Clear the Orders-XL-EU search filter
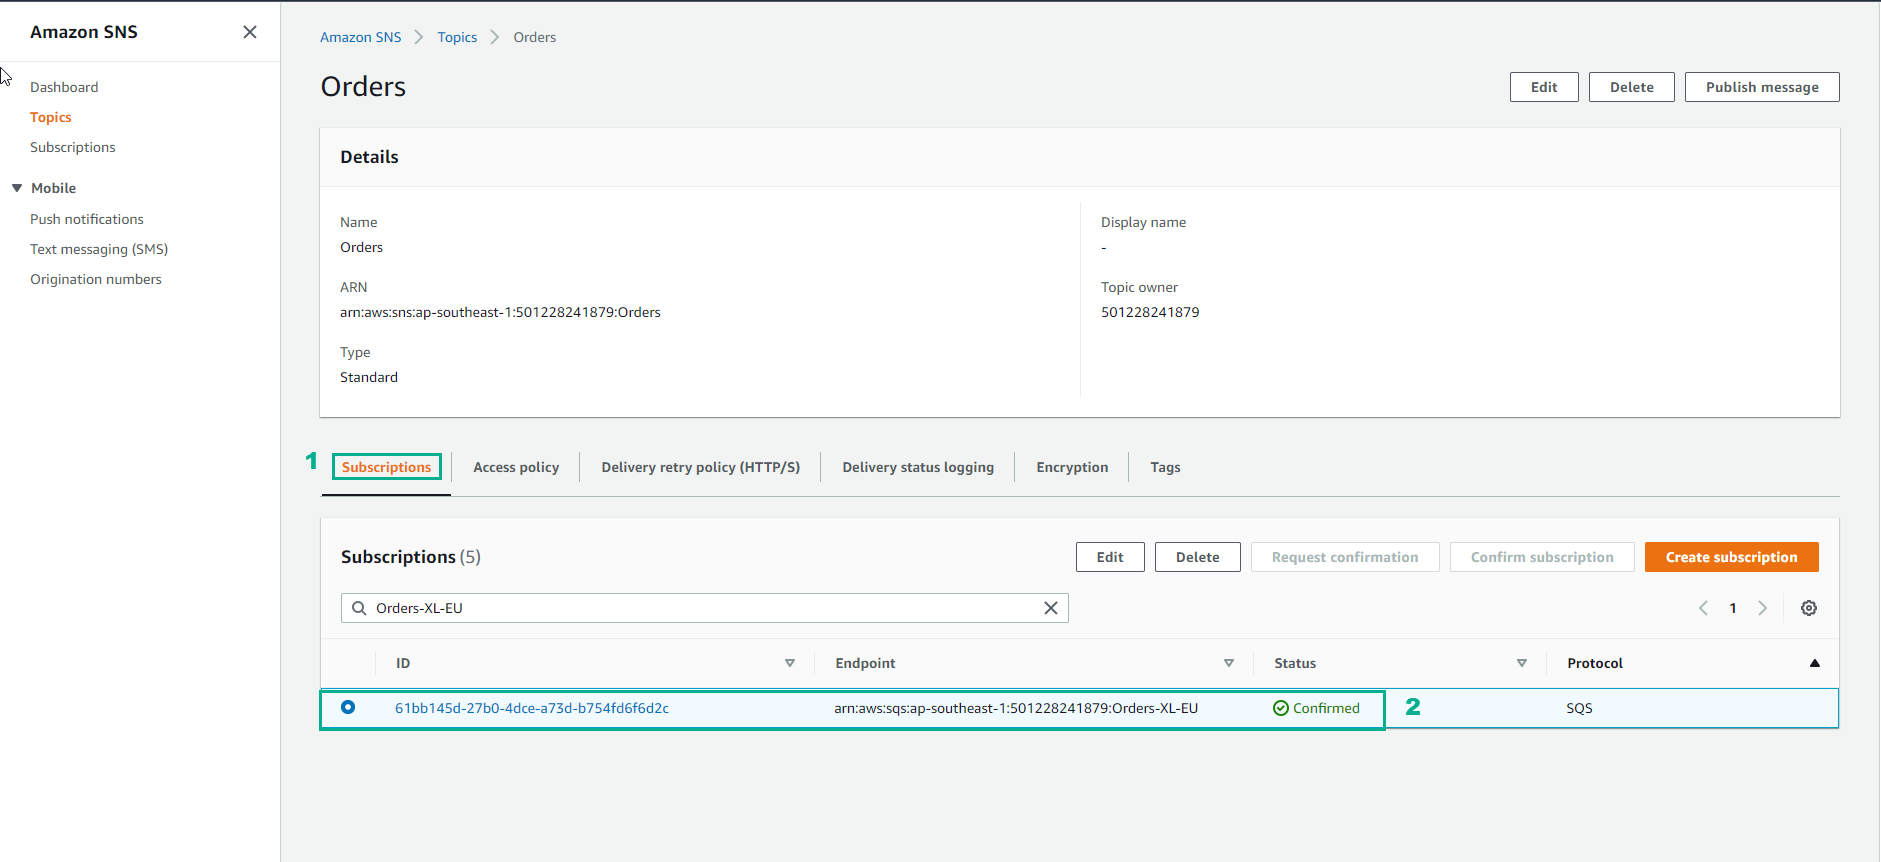Screen dimensions: 1881x862 pyautogui.click(x=1051, y=608)
